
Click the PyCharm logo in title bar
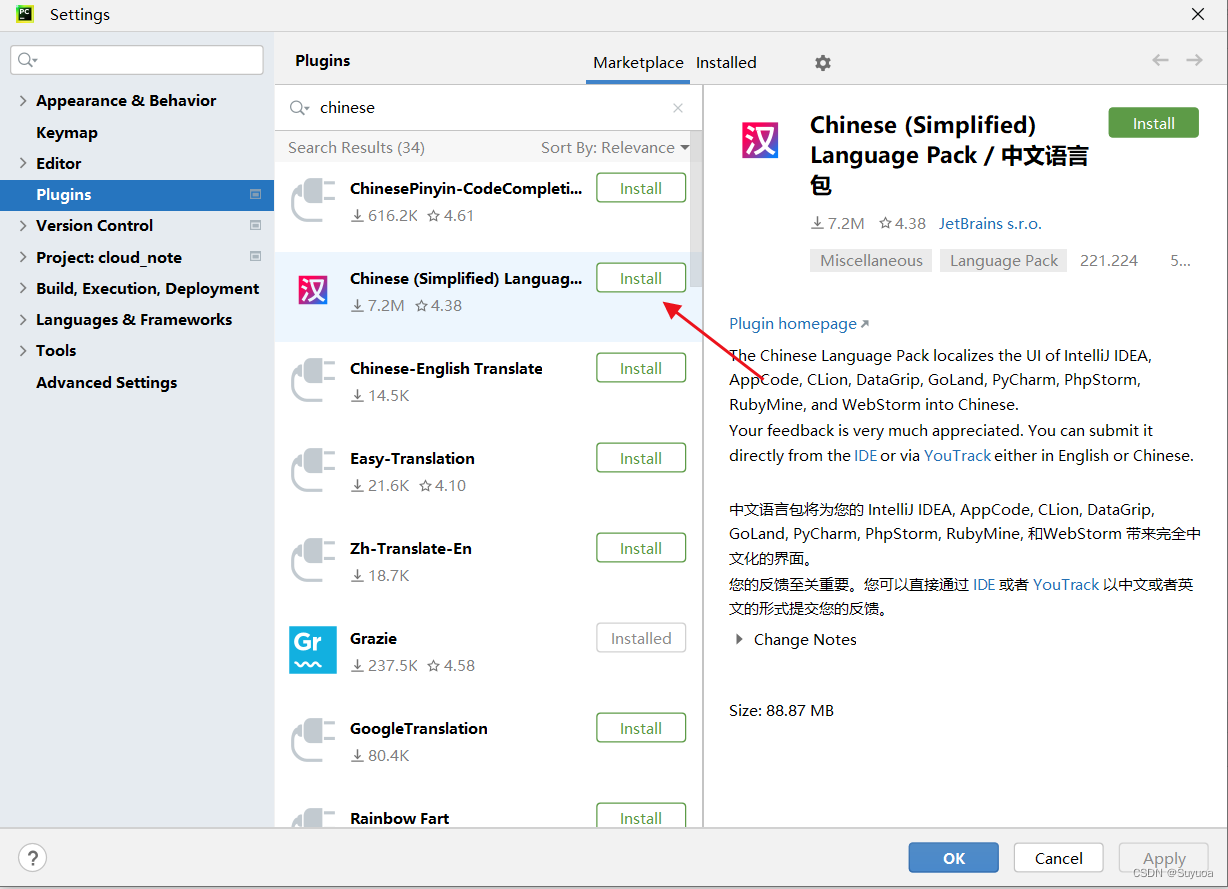coord(25,14)
